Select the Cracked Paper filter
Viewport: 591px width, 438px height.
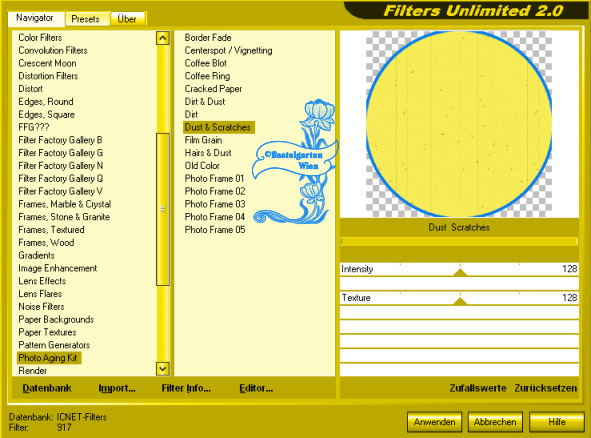coord(213,89)
